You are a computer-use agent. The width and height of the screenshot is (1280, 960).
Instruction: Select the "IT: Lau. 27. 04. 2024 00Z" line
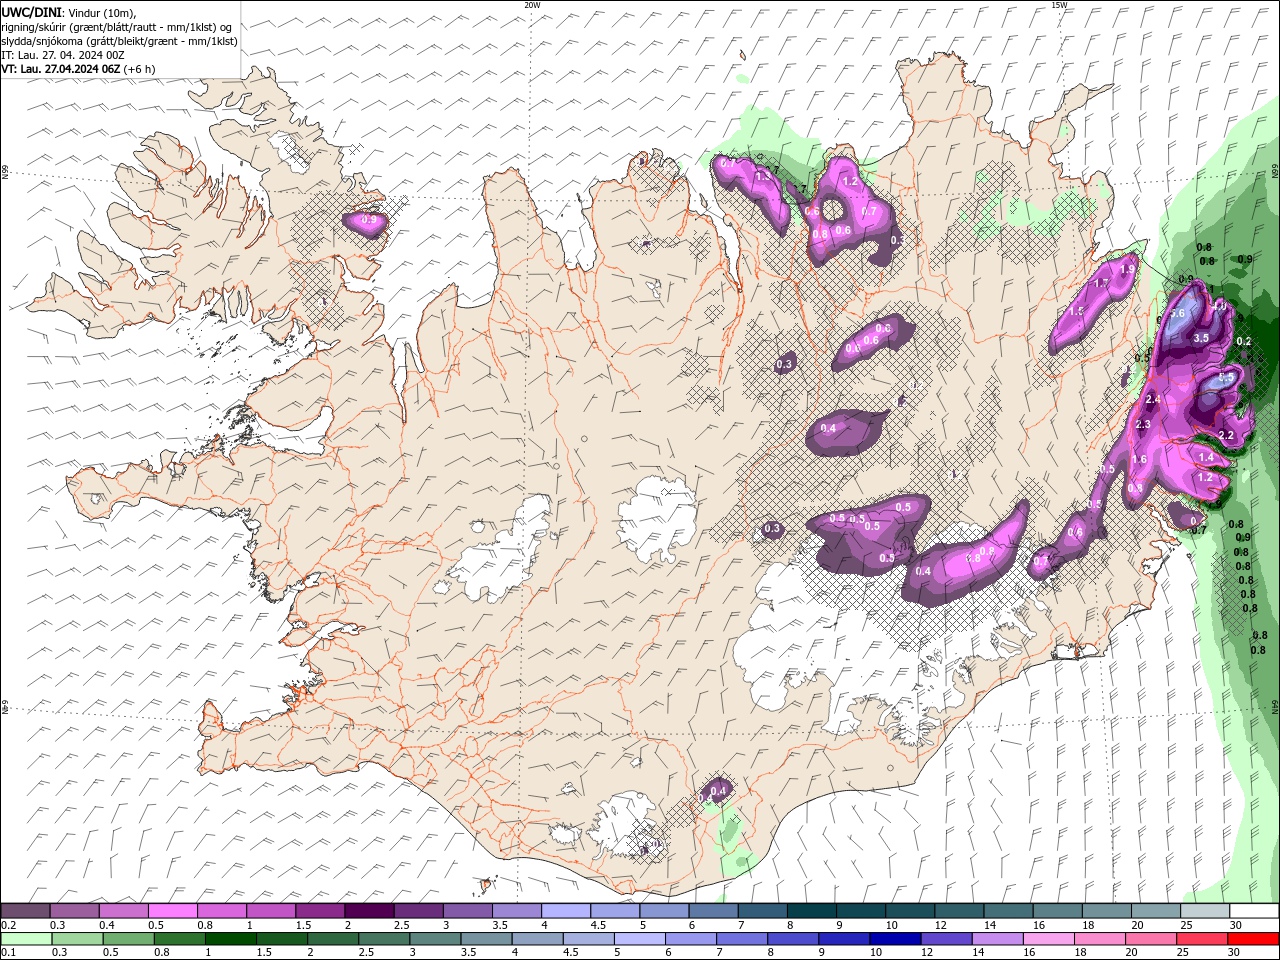pyautogui.click(x=62, y=55)
